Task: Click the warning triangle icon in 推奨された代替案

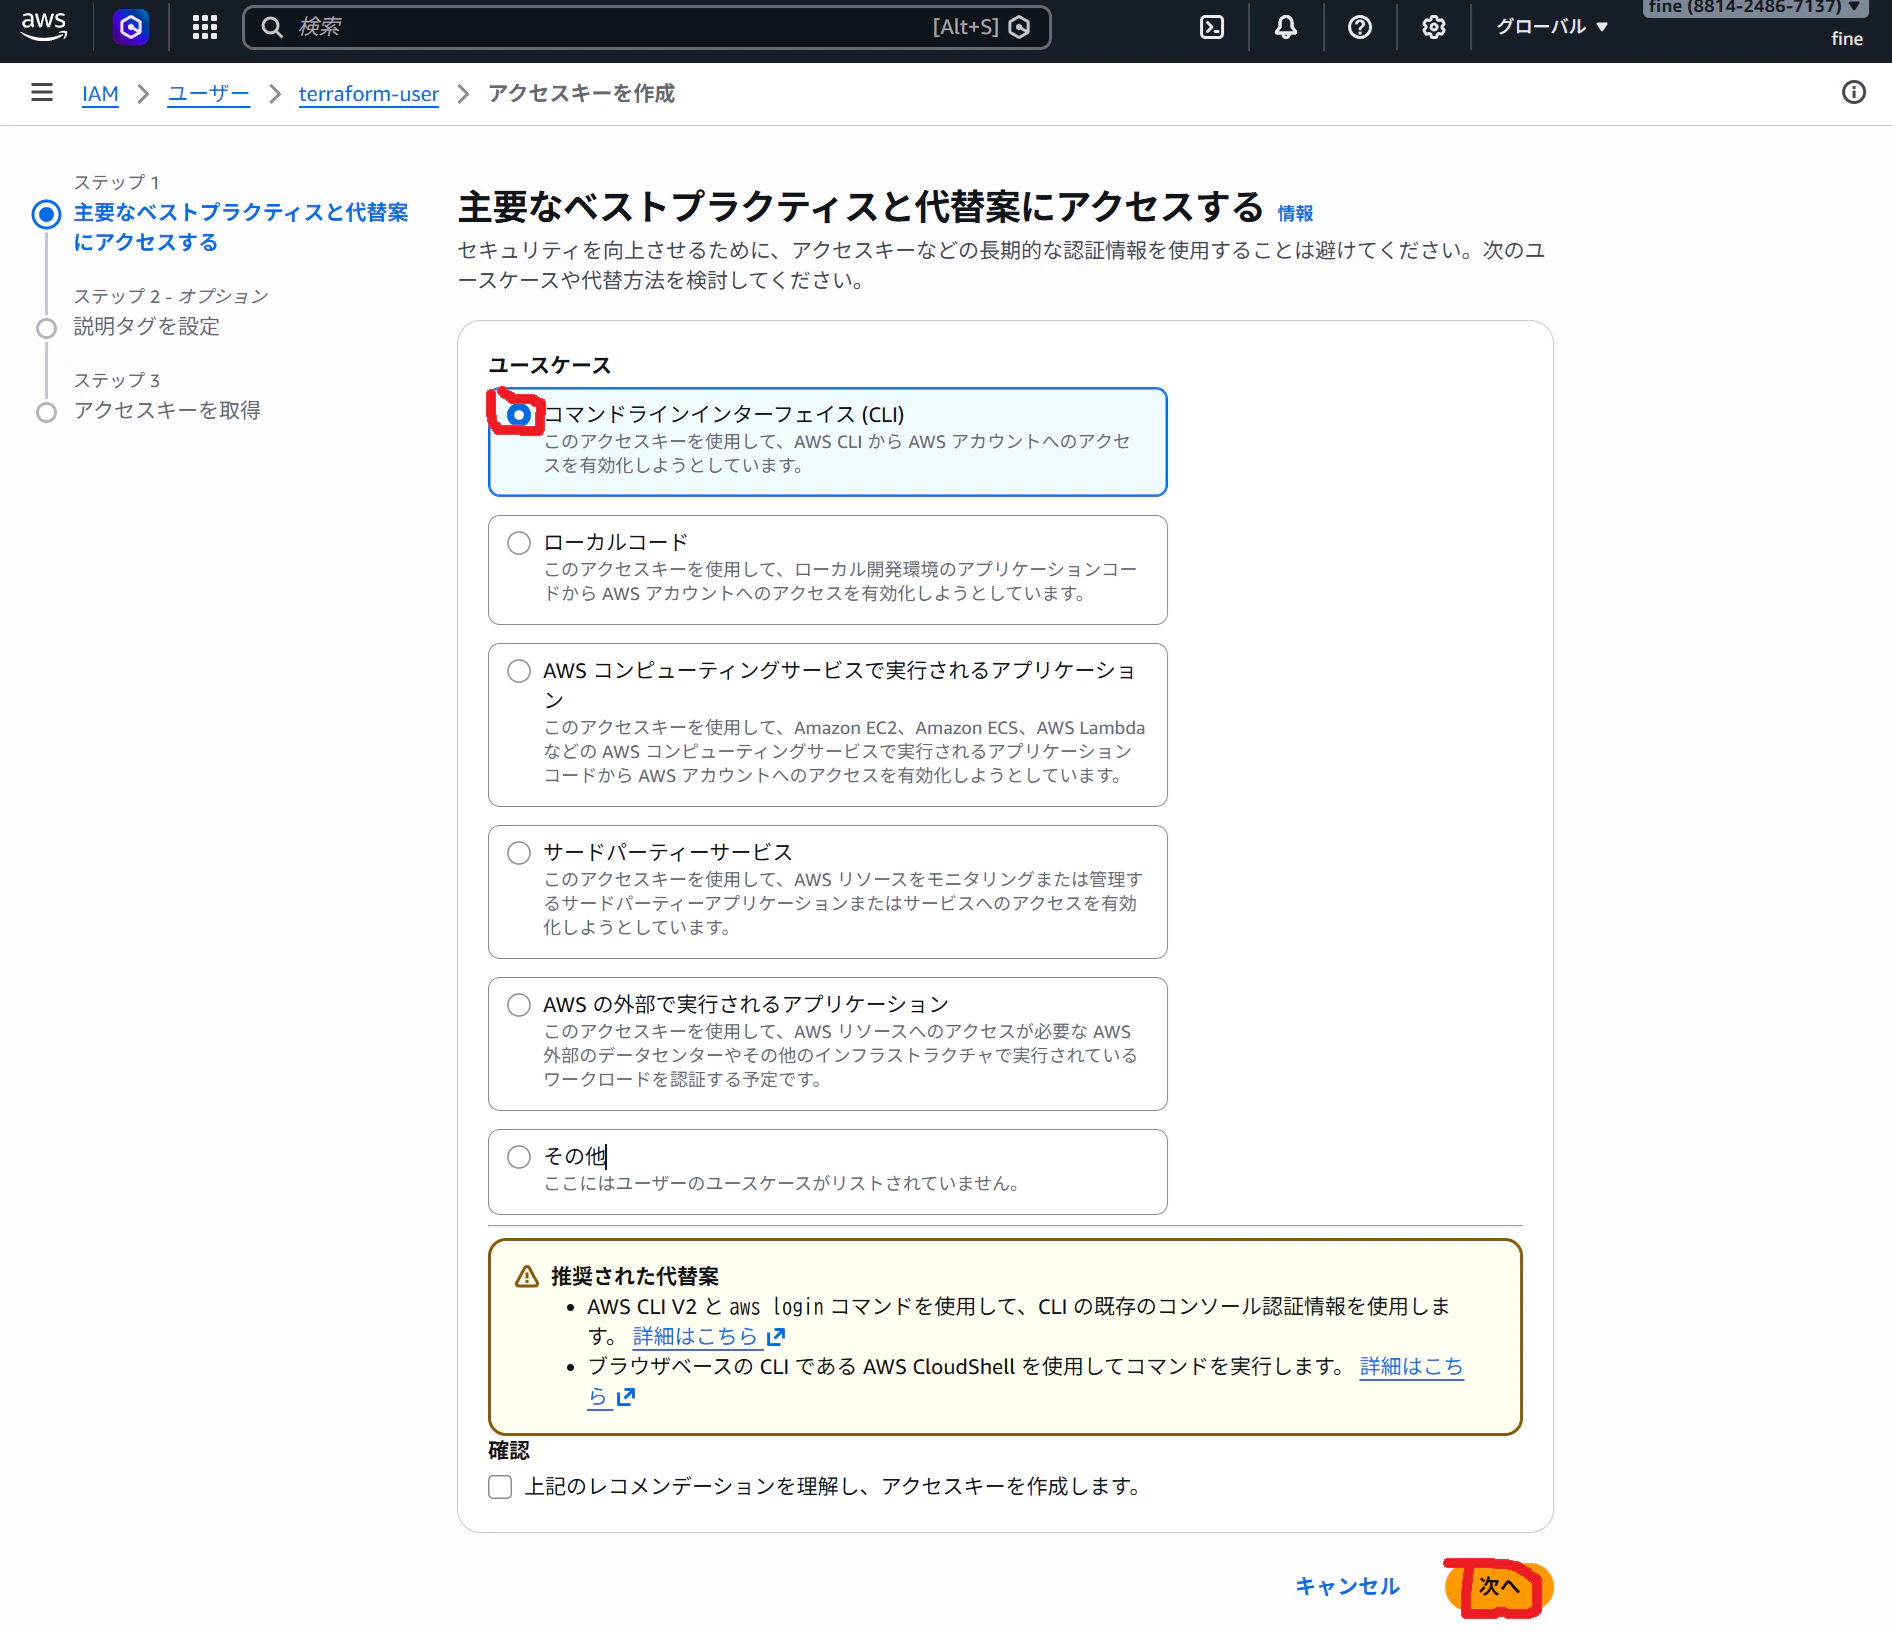Action: (x=527, y=1276)
